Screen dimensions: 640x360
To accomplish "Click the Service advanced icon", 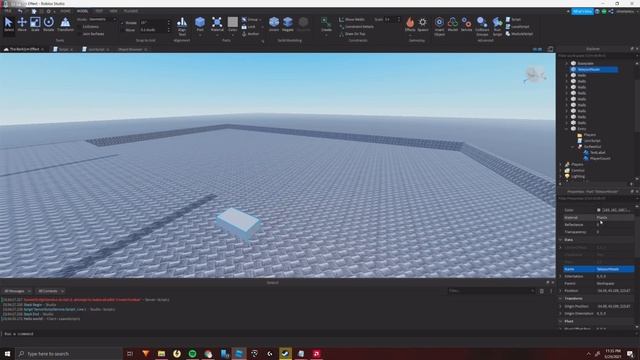I will (467, 24).
